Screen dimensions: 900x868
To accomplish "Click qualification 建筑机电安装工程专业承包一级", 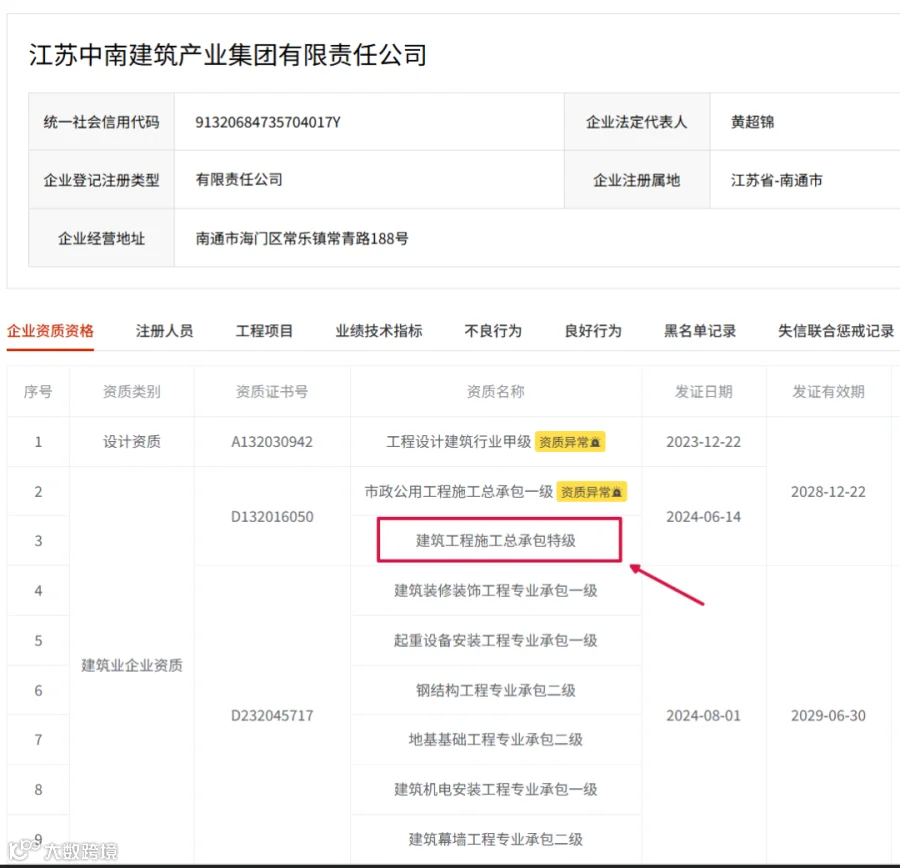I will (x=496, y=789).
